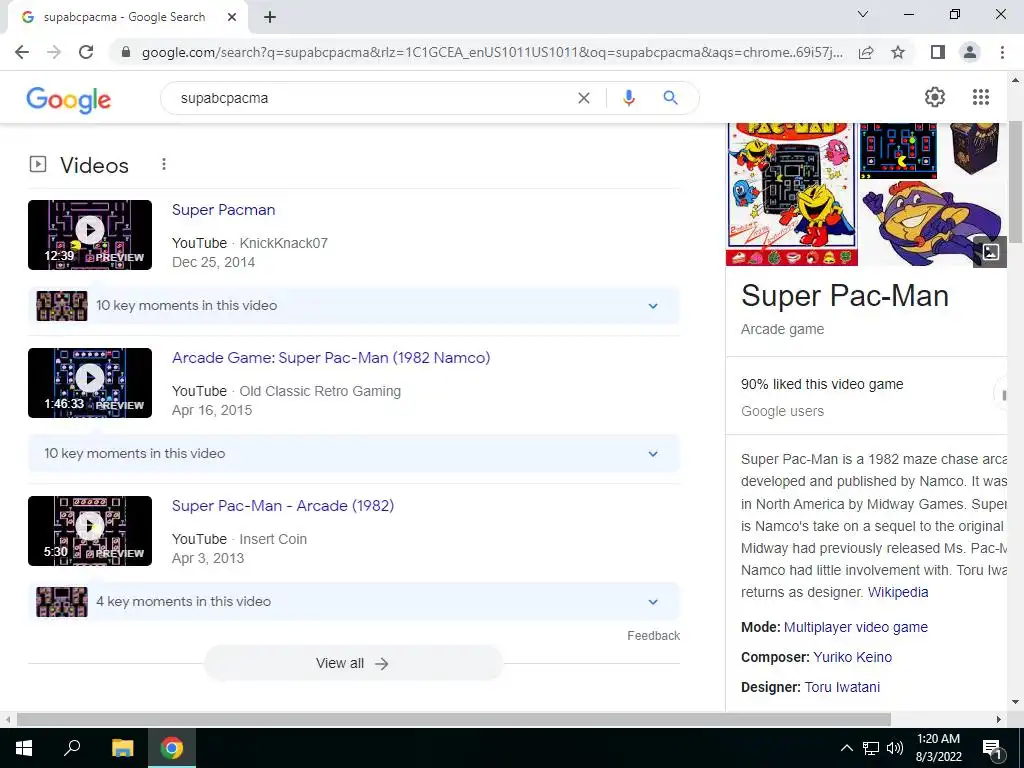Click the network tray icon
This screenshot has height=768, width=1024.
tap(871, 748)
